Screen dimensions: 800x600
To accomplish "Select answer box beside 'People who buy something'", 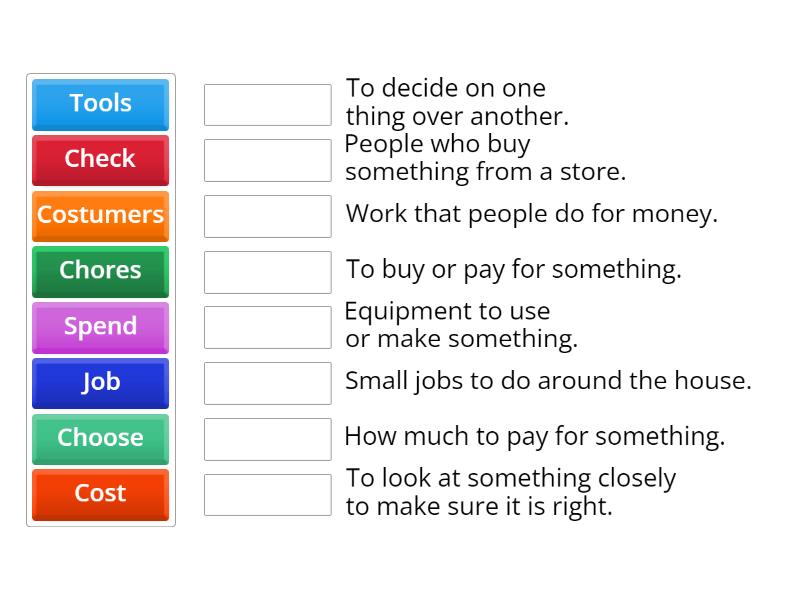I will tap(267, 160).
